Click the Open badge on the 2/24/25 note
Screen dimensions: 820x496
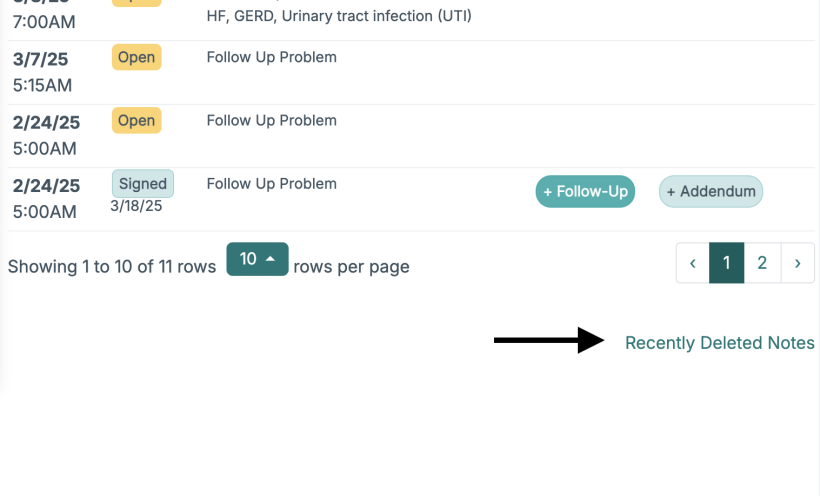136,121
